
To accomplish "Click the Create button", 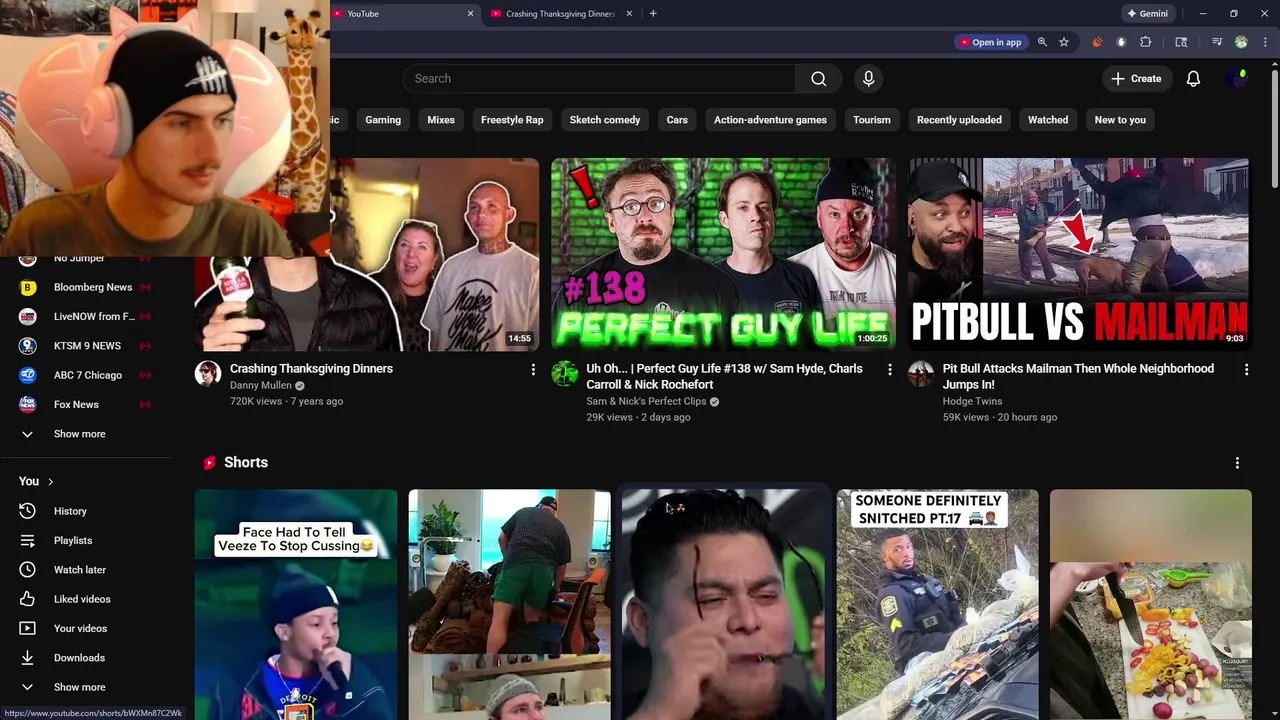I will (x=1136, y=78).
